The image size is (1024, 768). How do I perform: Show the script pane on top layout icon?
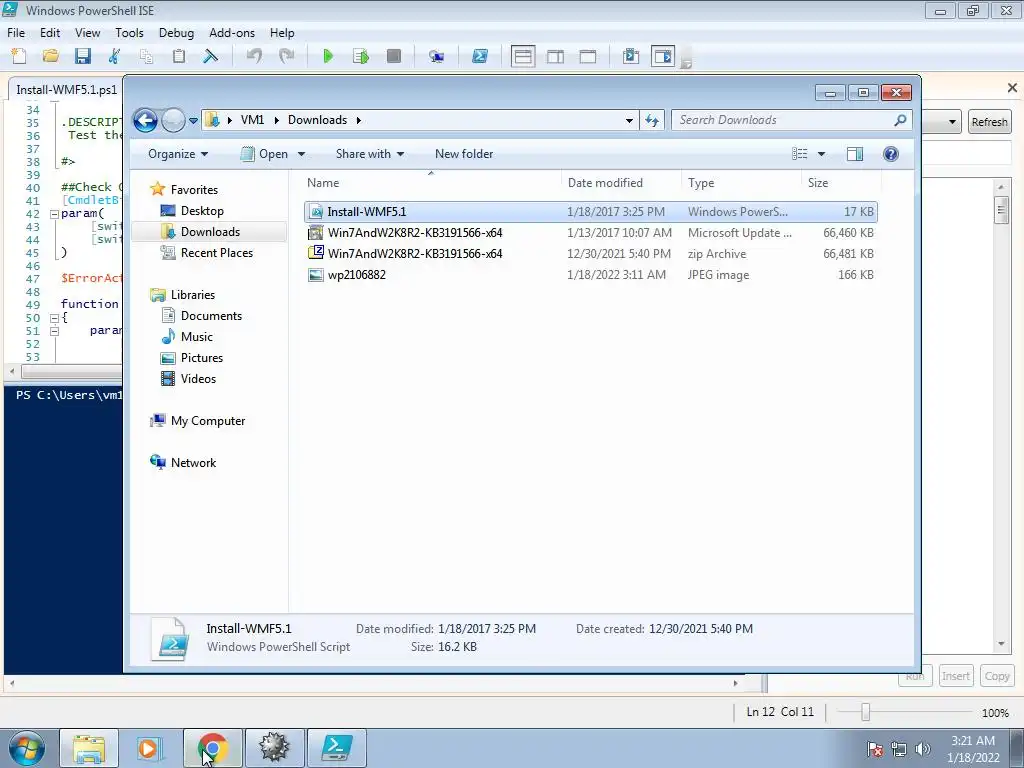(x=523, y=56)
